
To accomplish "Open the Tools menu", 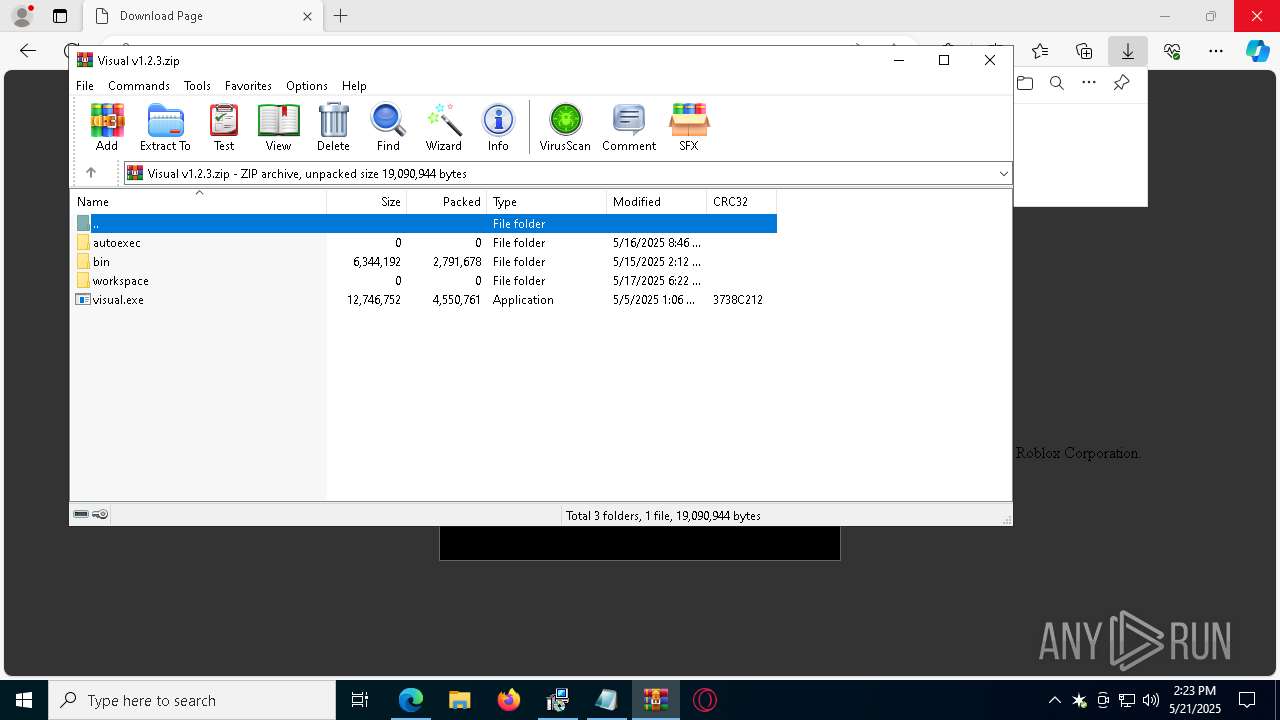I will [197, 86].
